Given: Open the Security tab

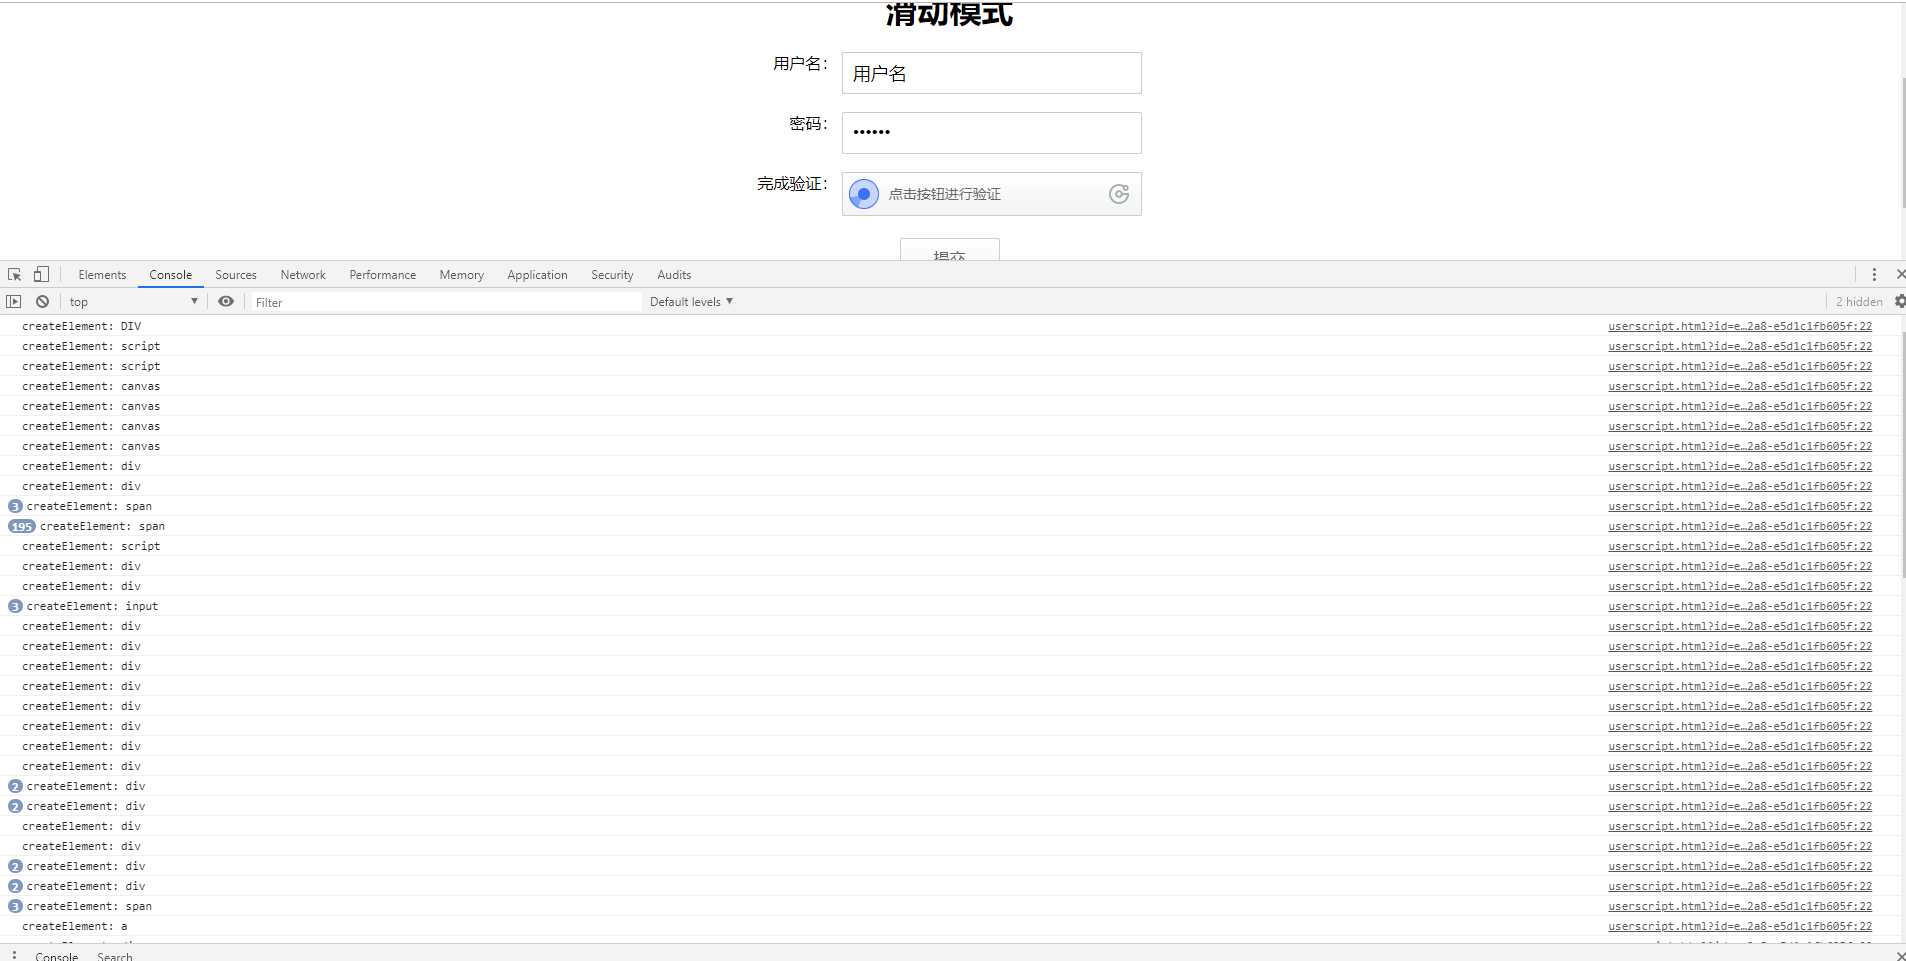Looking at the screenshot, I should click(x=612, y=275).
